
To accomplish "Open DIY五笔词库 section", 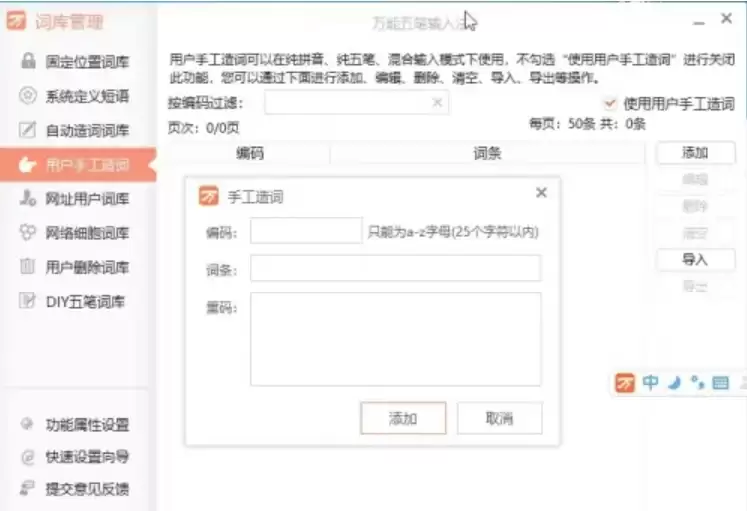I will pos(78,301).
